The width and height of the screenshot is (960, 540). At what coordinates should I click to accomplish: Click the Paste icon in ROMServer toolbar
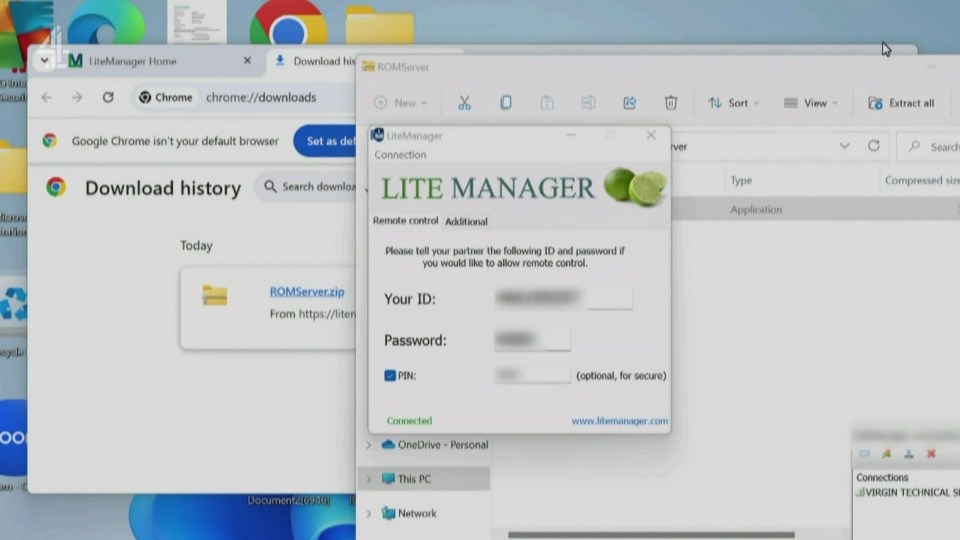tap(547, 103)
